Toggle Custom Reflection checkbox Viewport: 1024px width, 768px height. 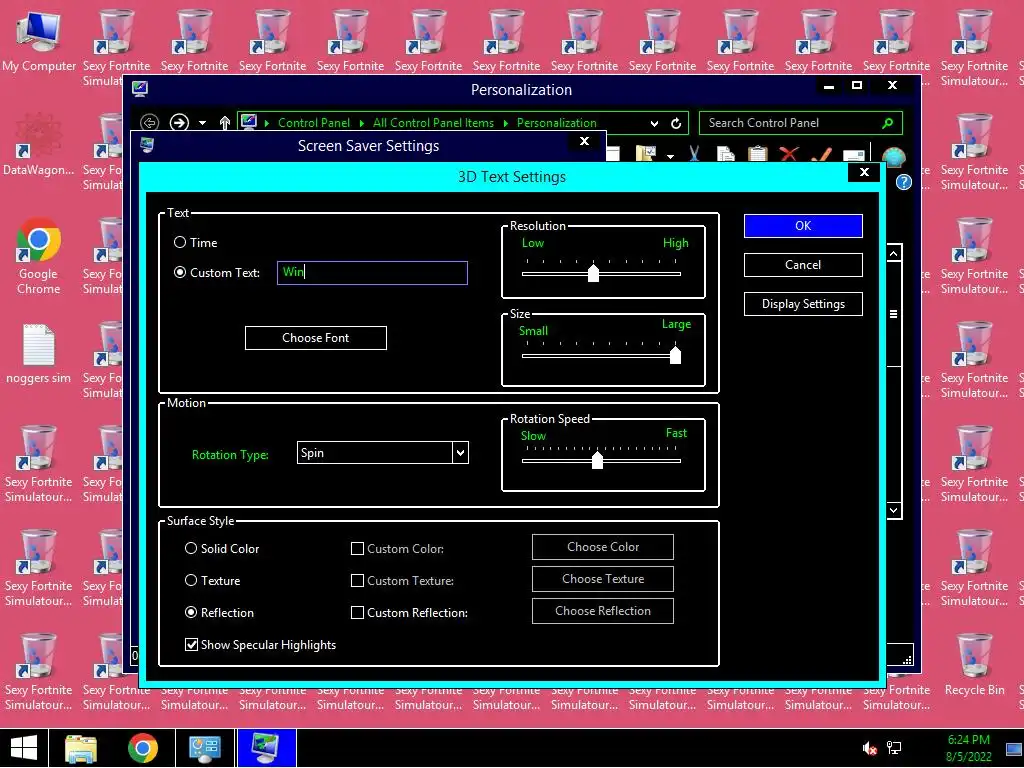(357, 613)
